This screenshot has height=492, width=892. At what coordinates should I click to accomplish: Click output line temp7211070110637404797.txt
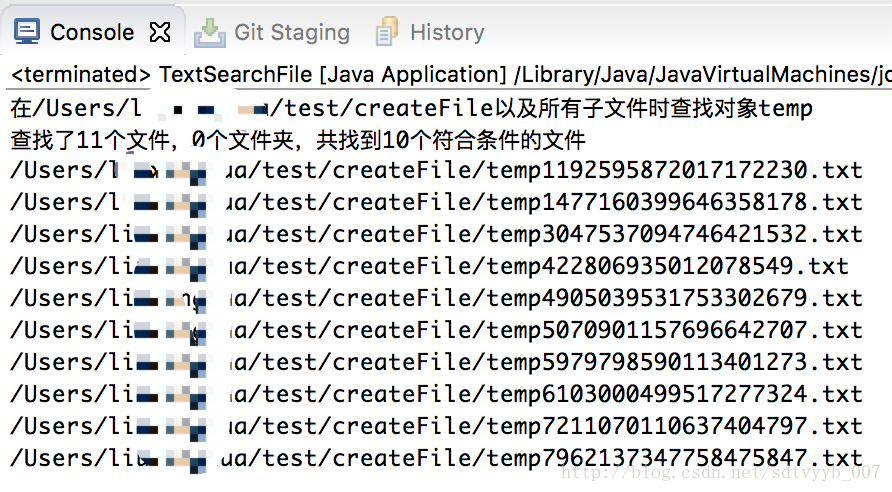point(436,425)
